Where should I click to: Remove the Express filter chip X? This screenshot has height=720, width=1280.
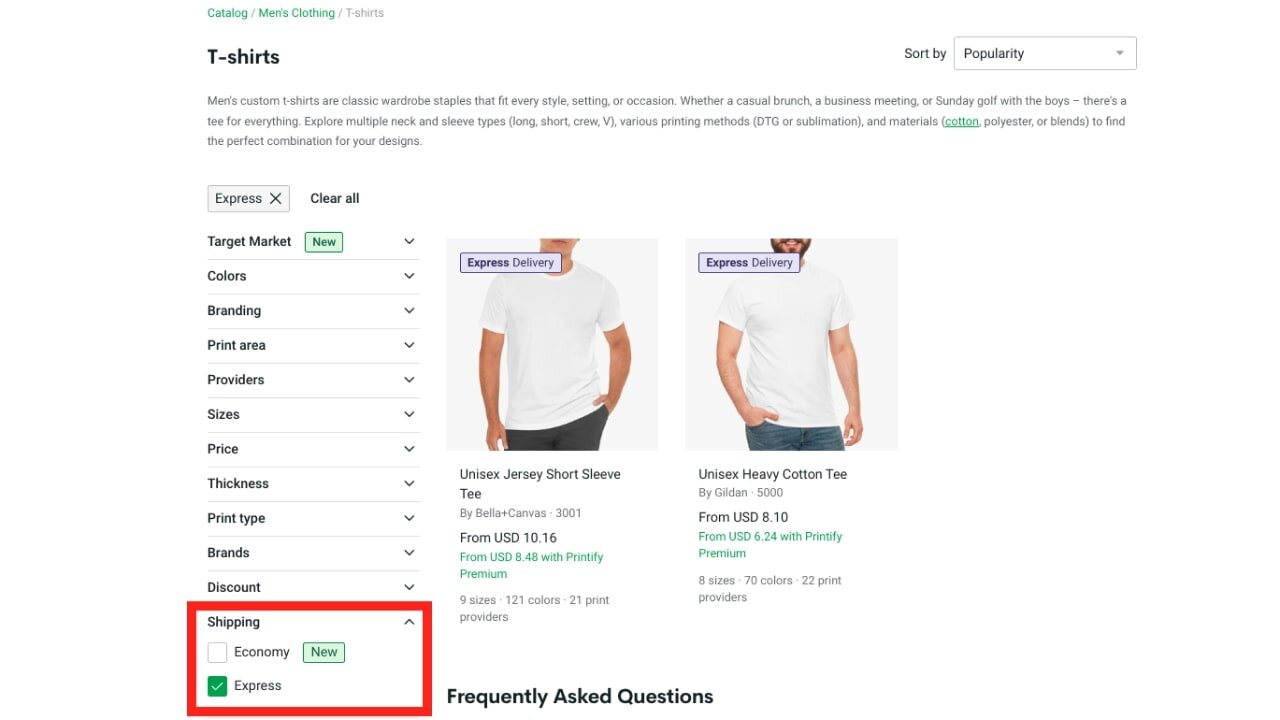(276, 198)
